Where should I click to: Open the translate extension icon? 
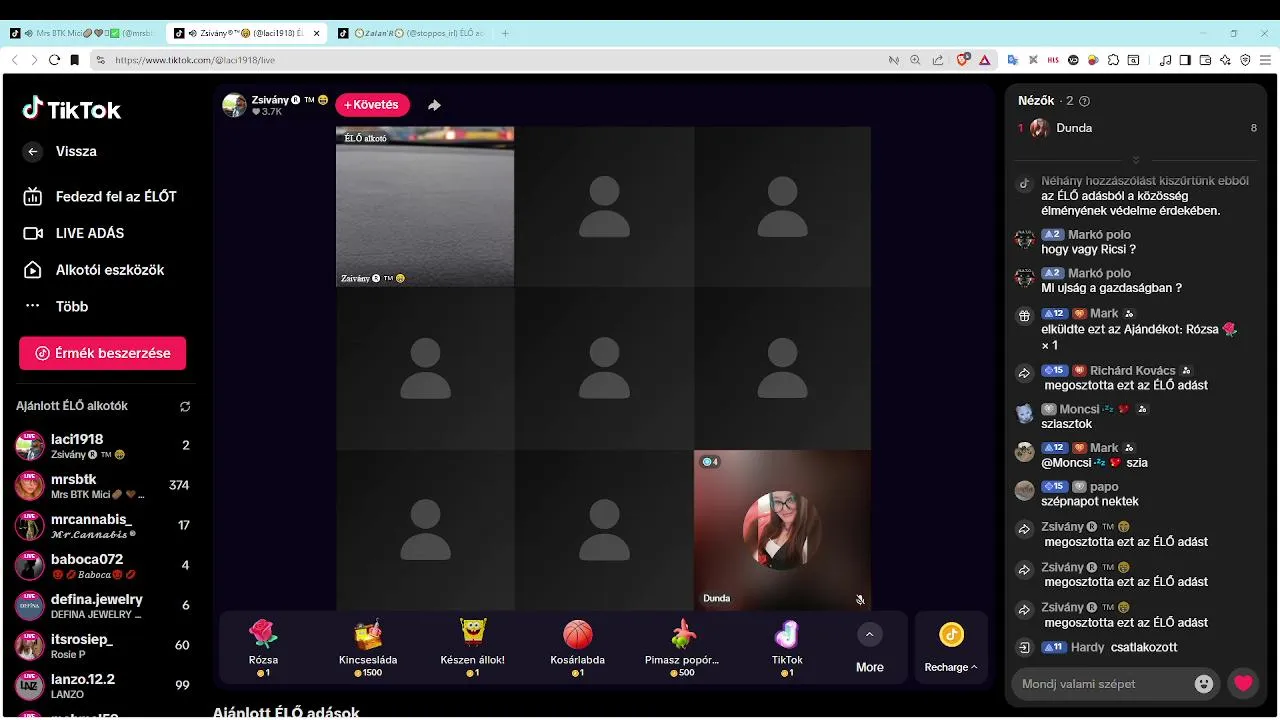coord(1012,60)
